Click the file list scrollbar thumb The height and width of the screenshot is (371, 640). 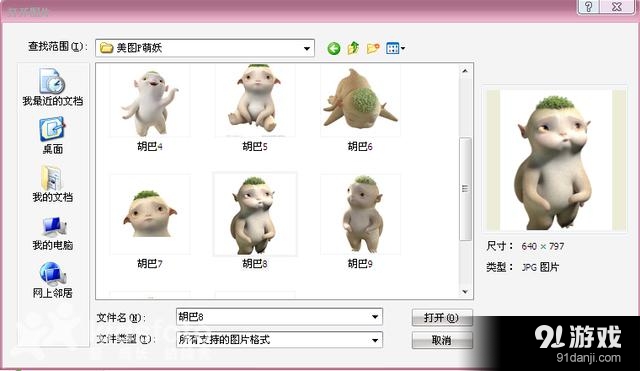[465, 189]
